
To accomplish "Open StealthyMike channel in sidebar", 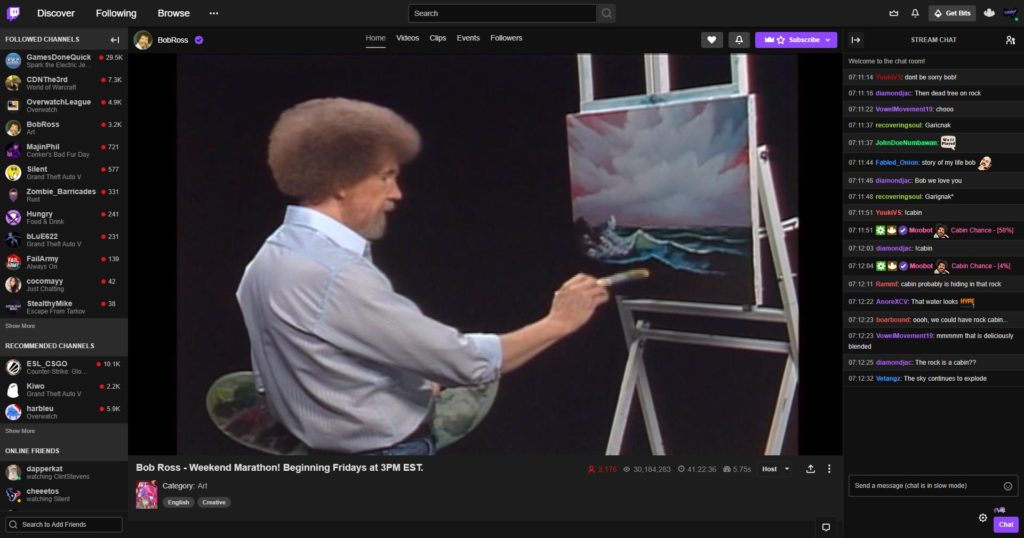I will coord(63,307).
